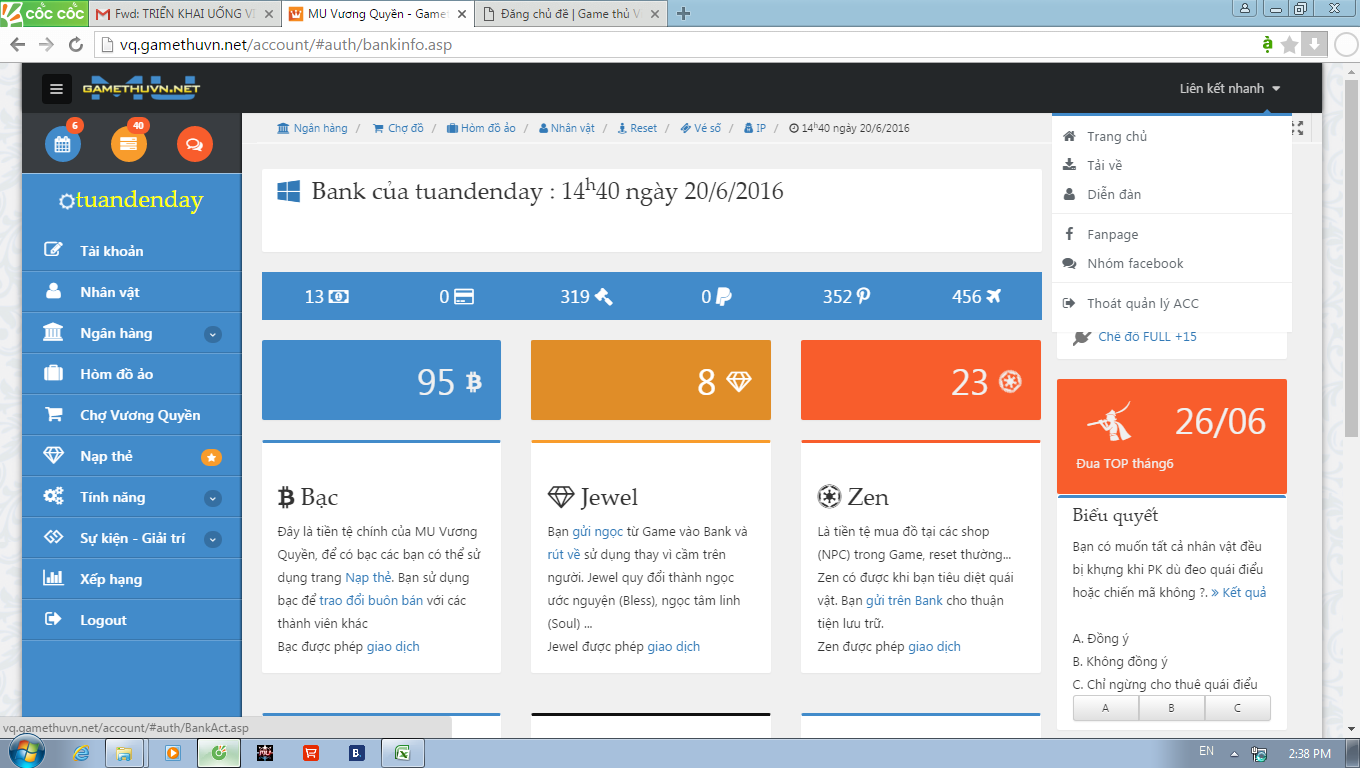This screenshot has height=768, width=1360.
Task: Expand the Tính năng sidebar submenu
Action: [x=212, y=498]
